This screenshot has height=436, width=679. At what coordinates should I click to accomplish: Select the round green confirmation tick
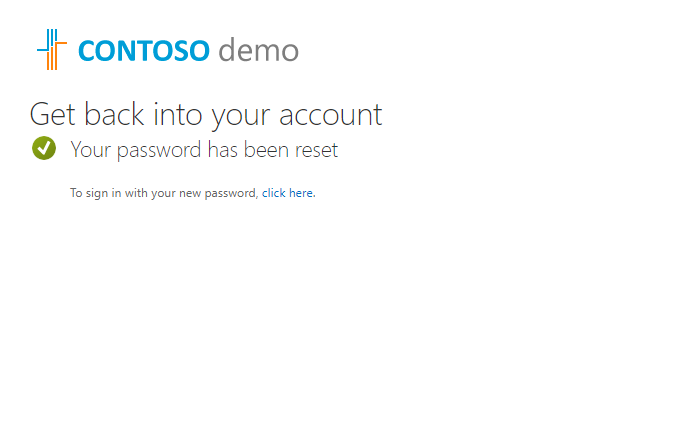tap(44, 148)
